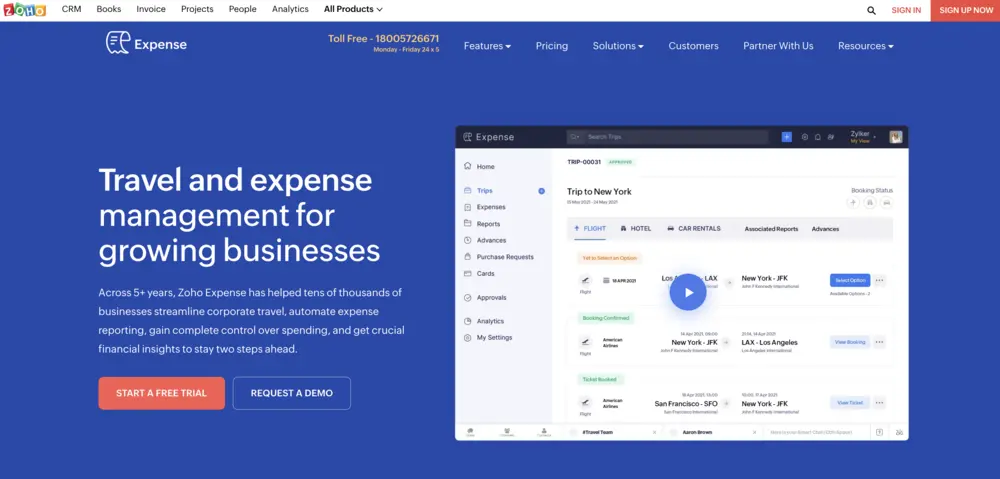1000x479 pixels.
Task: Click the TRIP-00031 label
Action: pyautogui.click(x=584, y=162)
